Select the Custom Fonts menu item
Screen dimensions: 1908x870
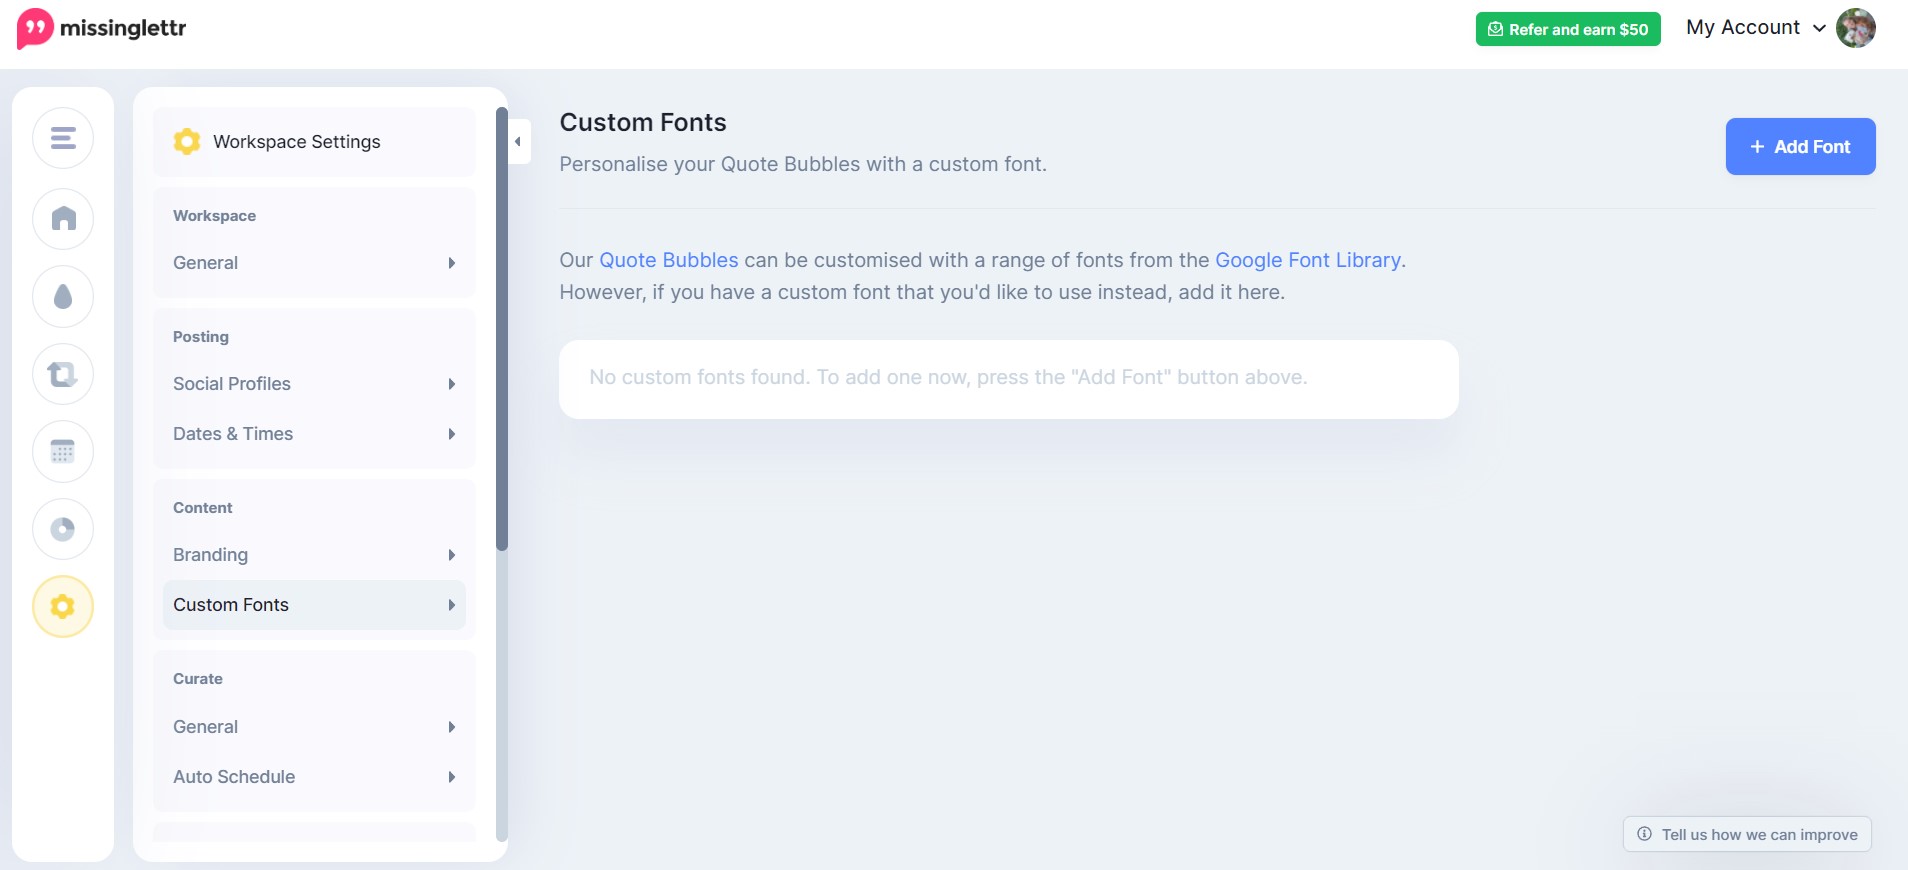314,605
